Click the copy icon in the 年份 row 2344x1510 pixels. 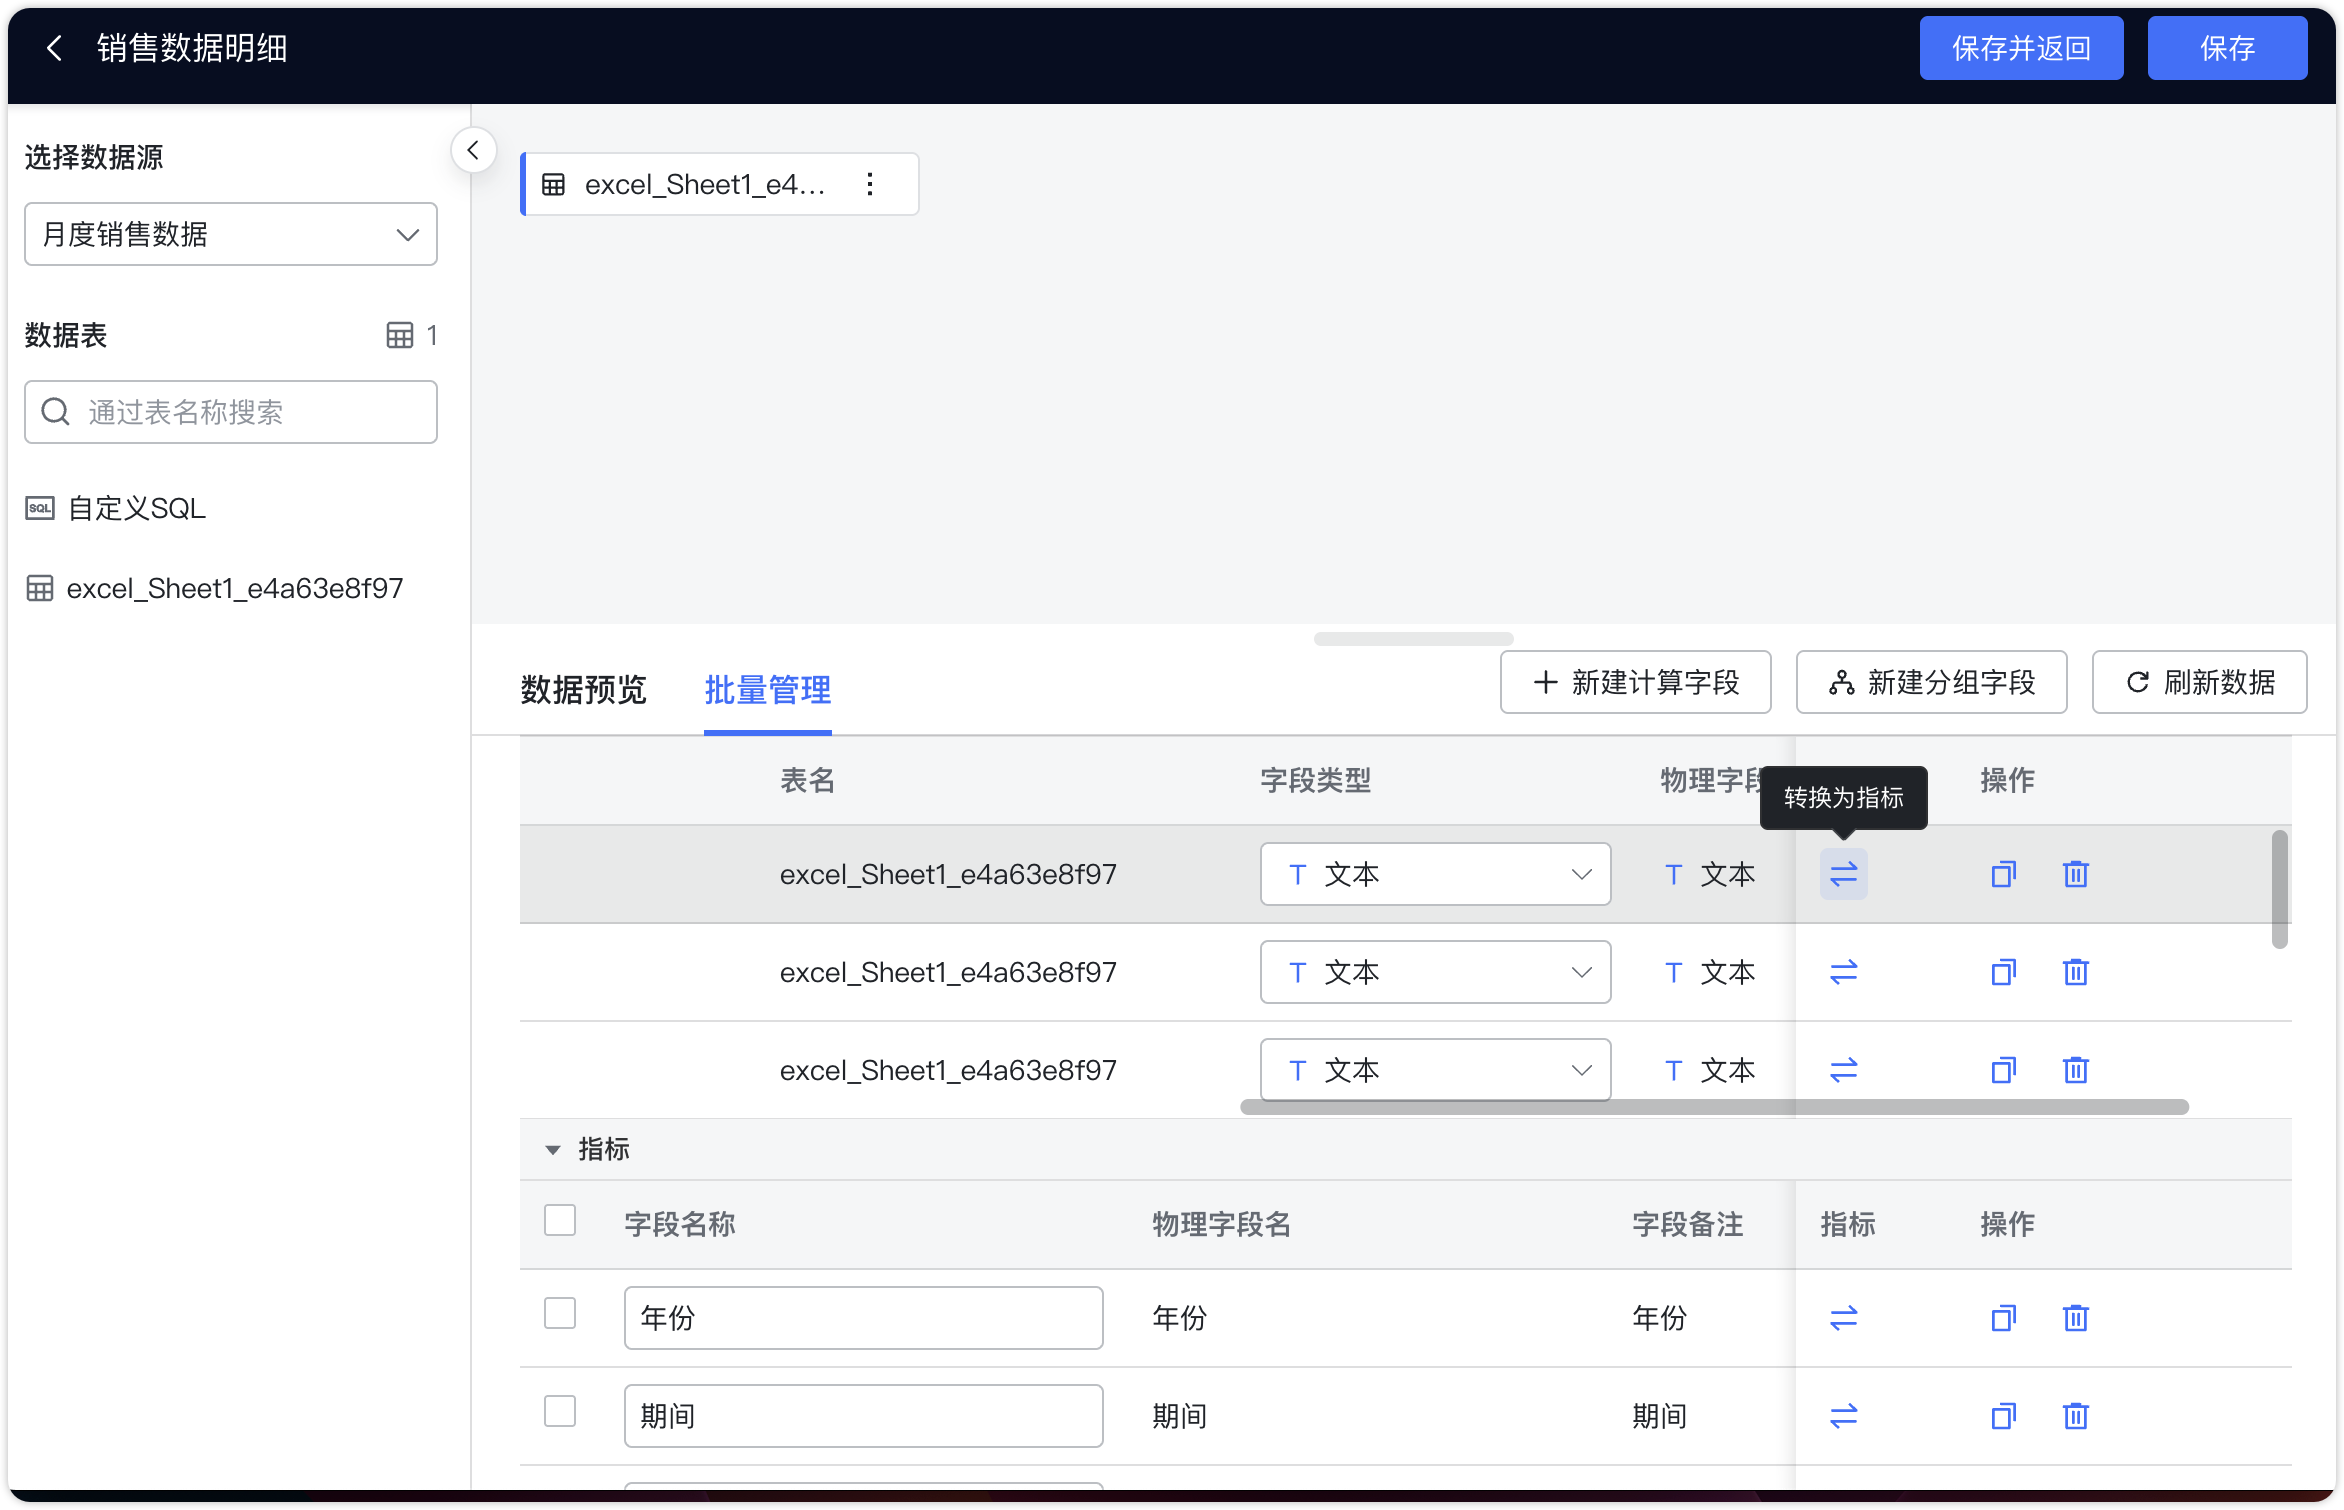pyautogui.click(x=2003, y=1318)
